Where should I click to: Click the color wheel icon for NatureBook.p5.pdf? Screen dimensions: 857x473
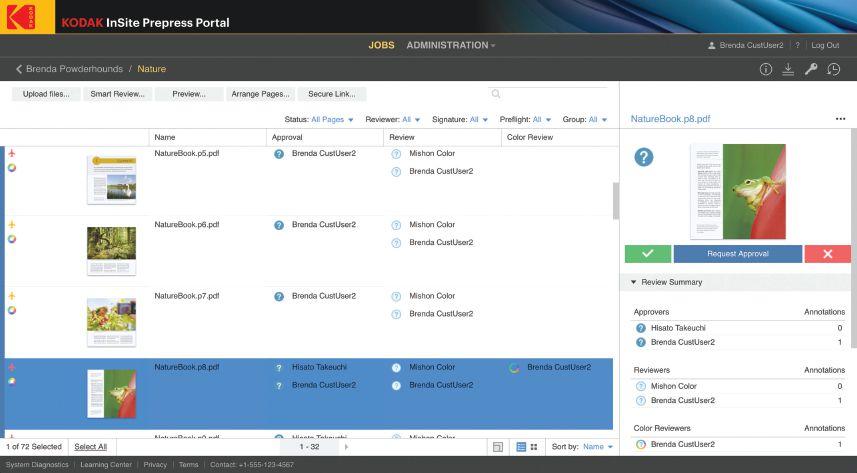click(x=11, y=168)
